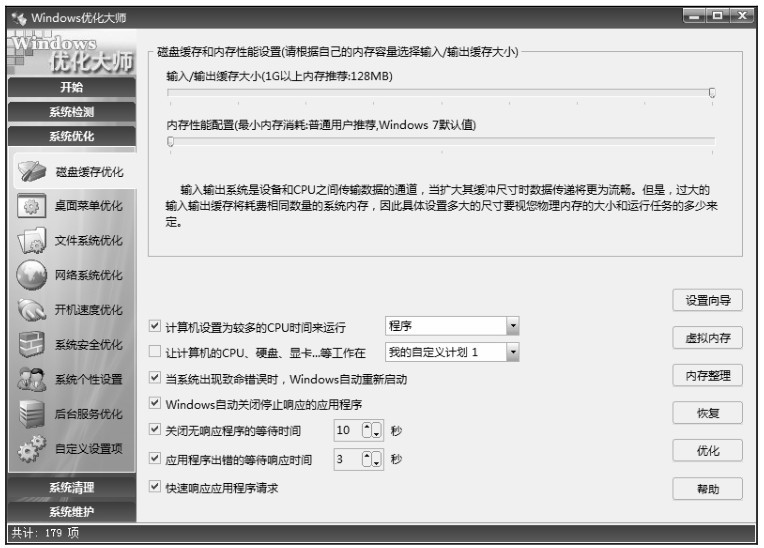Click the 输入/输出缓存大小 slider thumb
This screenshot has width=764, height=548.
pyautogui.click(x=712, y=93)
